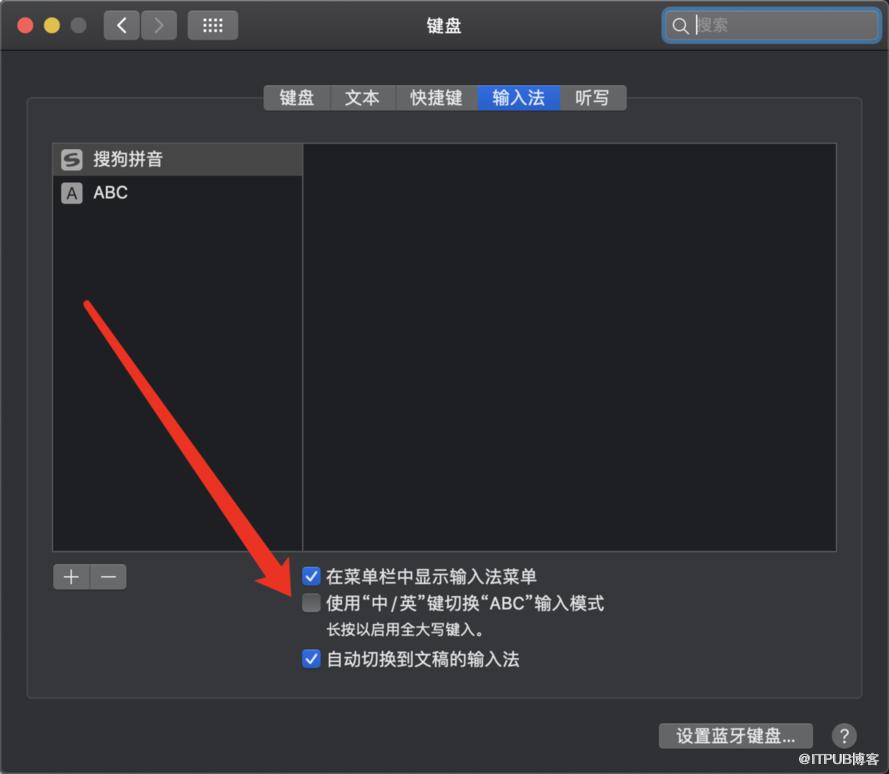Close the 键盘 window
Screen dimensions: 889x774
[x=25, y=26]
